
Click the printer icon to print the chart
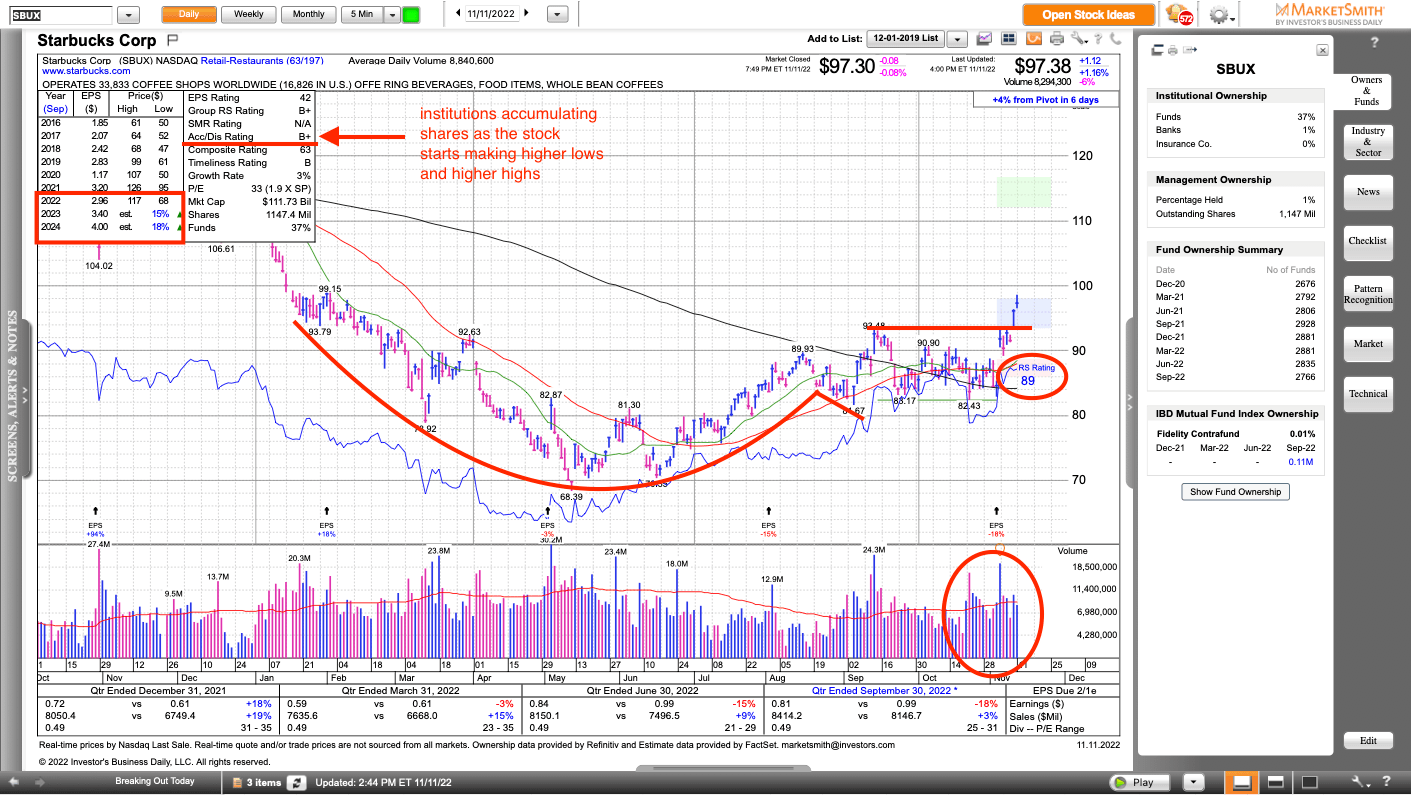(1056, 38)
